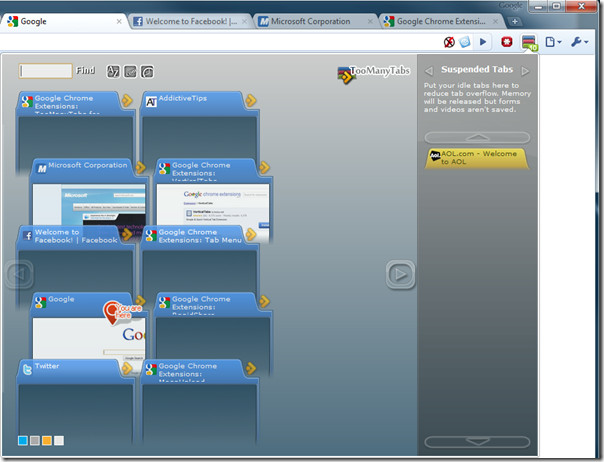Click the middle sort-mode icon beside Find
This screenshot has height=462, width=604.
point(130,71)
